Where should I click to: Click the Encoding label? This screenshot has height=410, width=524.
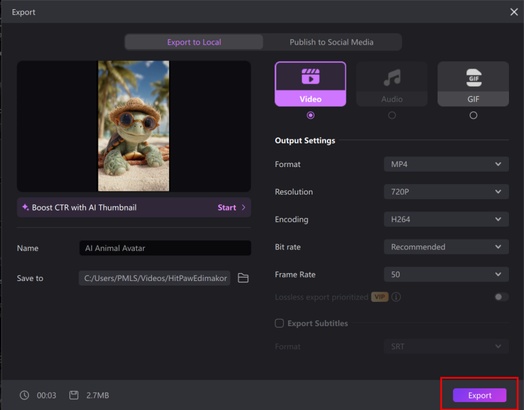coord(291,220)
